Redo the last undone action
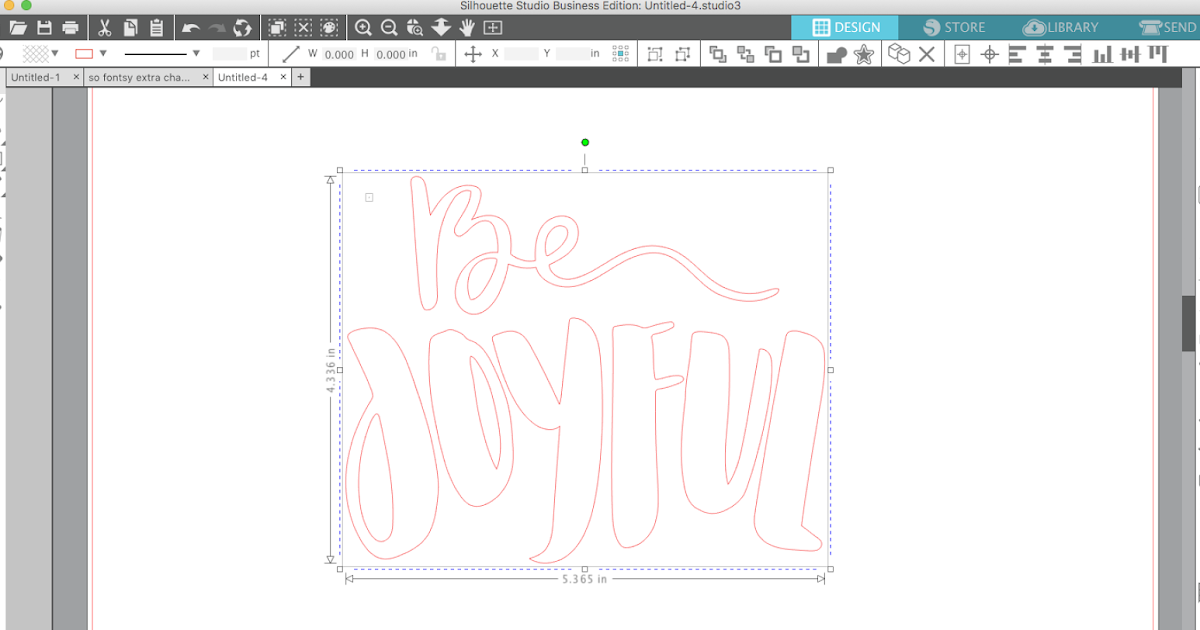 (217, 28)
